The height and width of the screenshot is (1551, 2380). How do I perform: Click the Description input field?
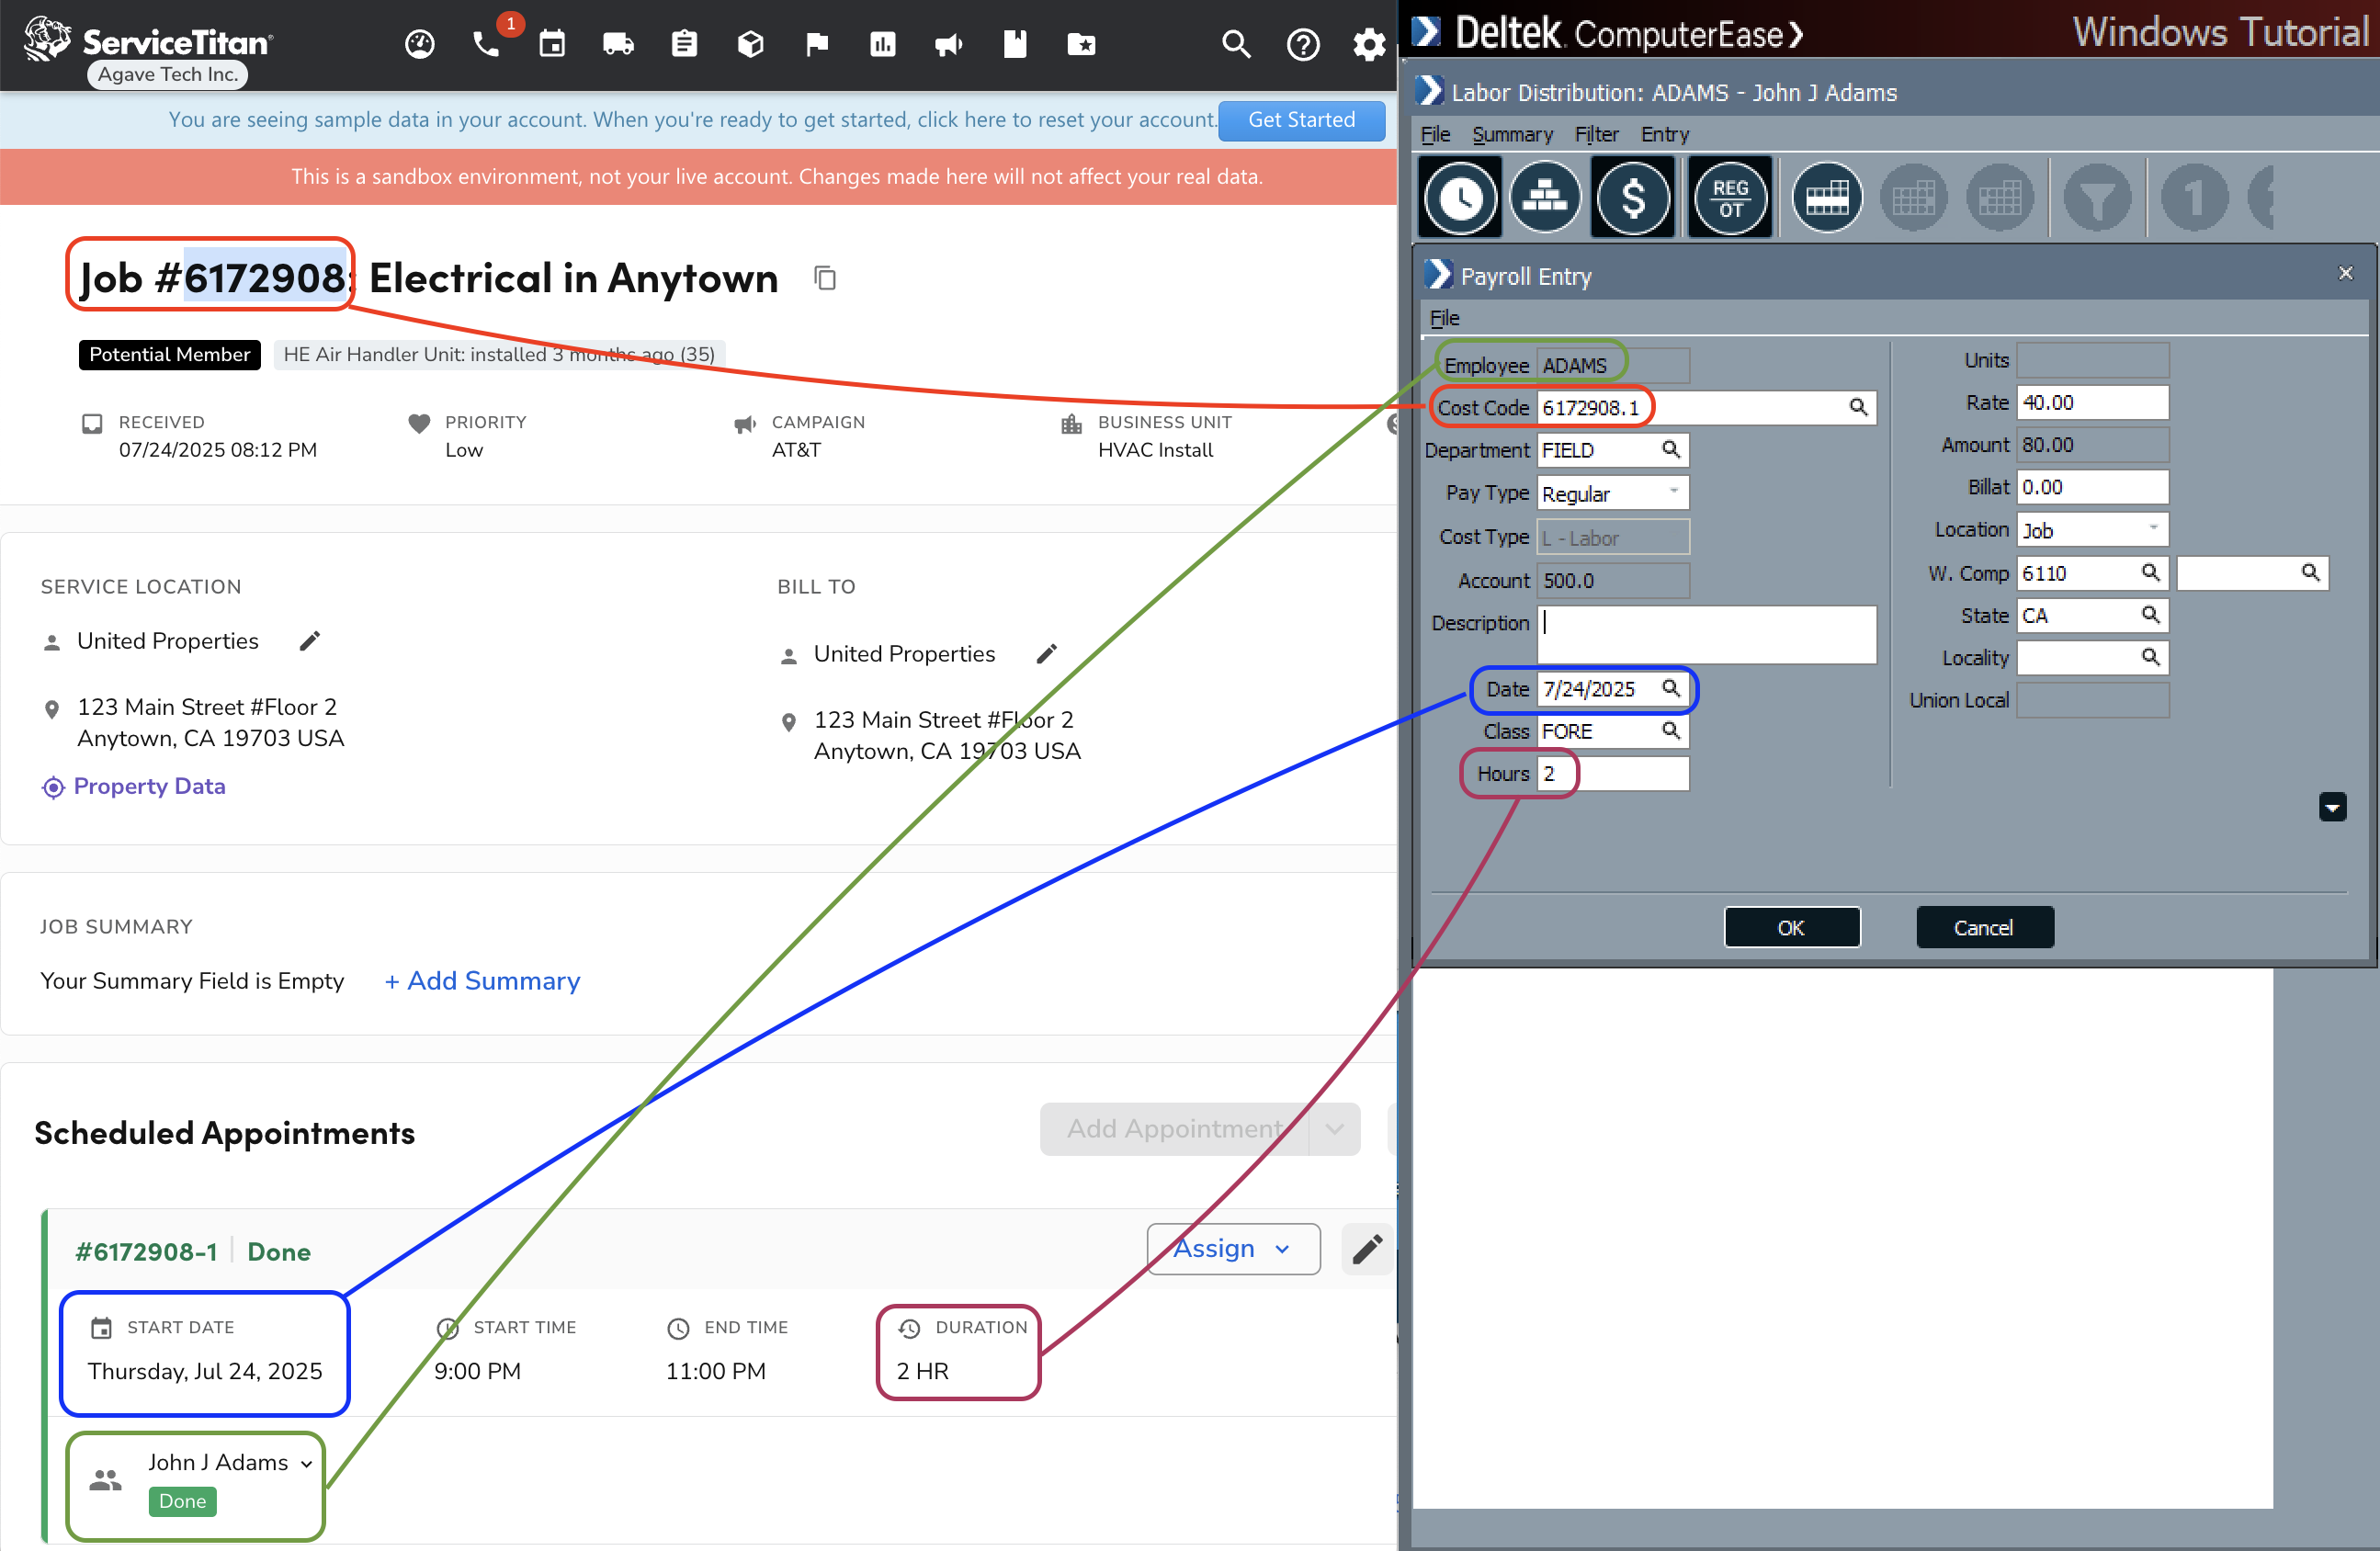(1706, 634)
